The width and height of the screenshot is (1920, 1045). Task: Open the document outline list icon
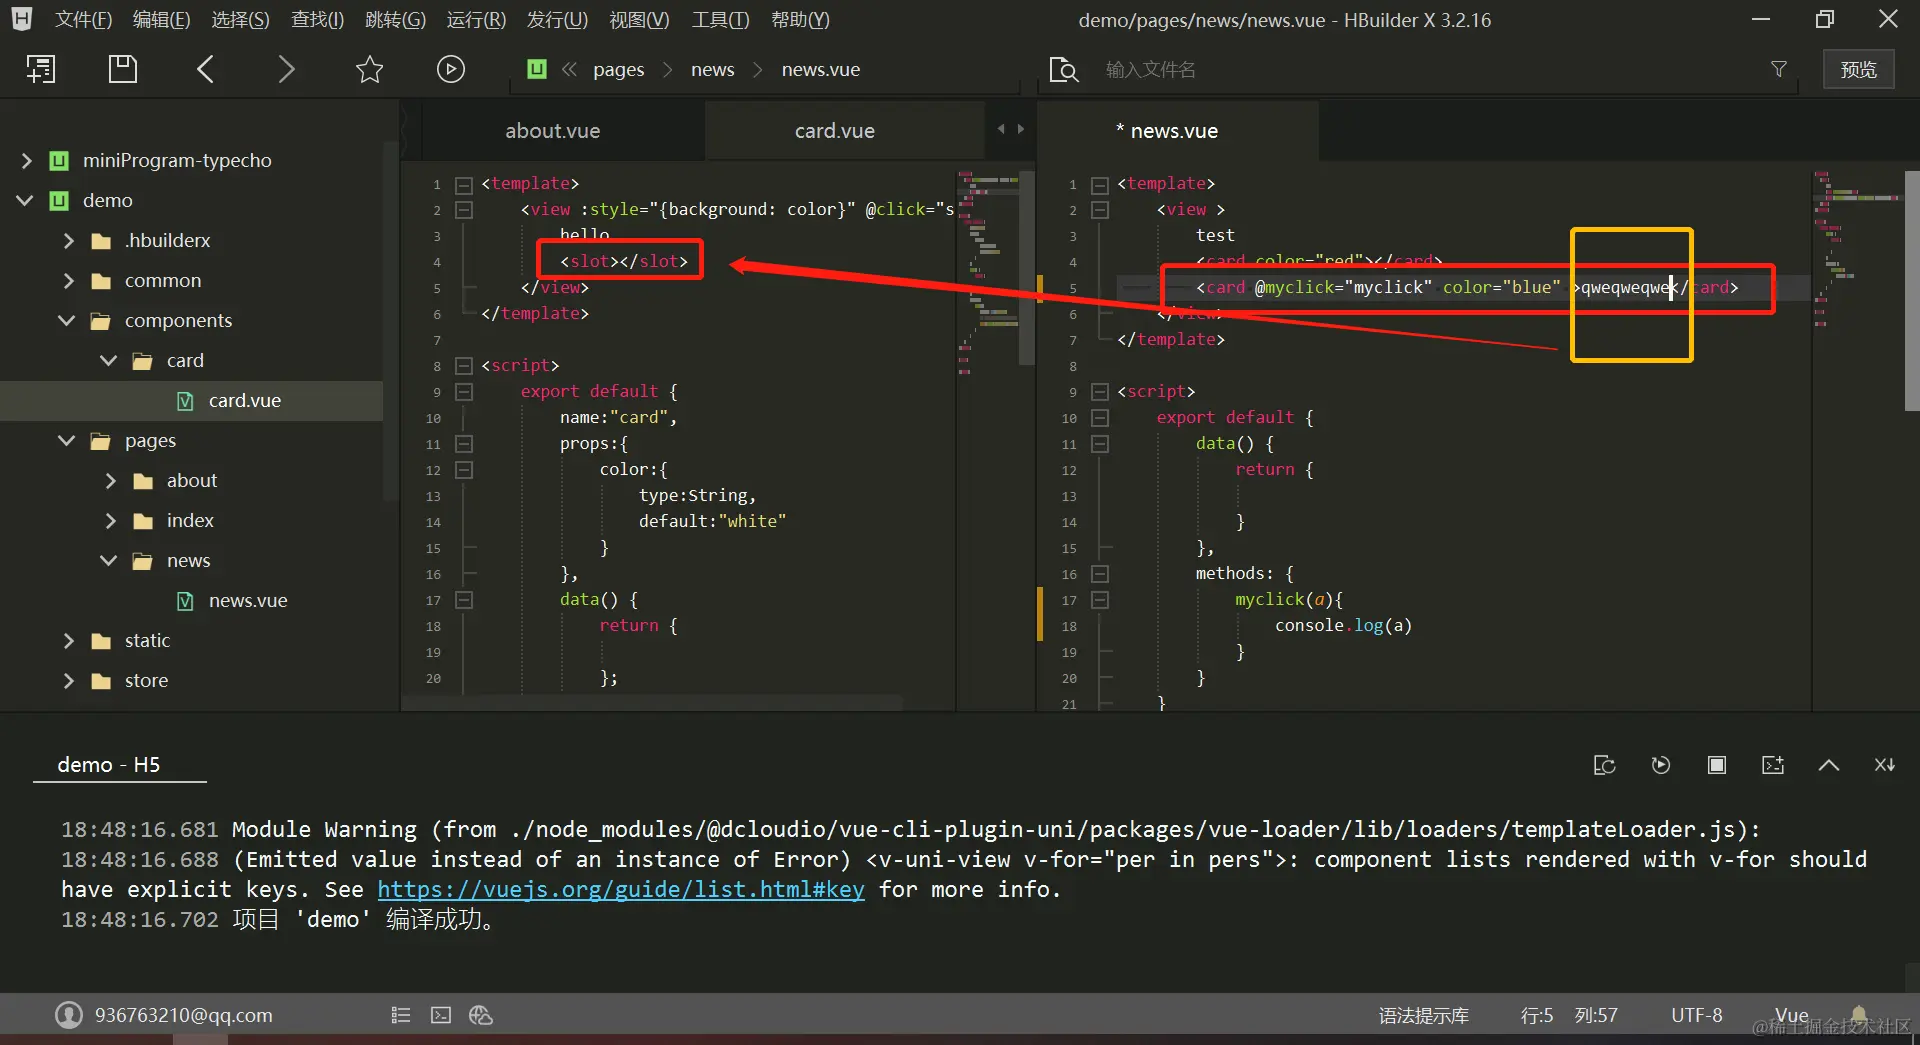pyautogui.click(x=401, y=1015)
